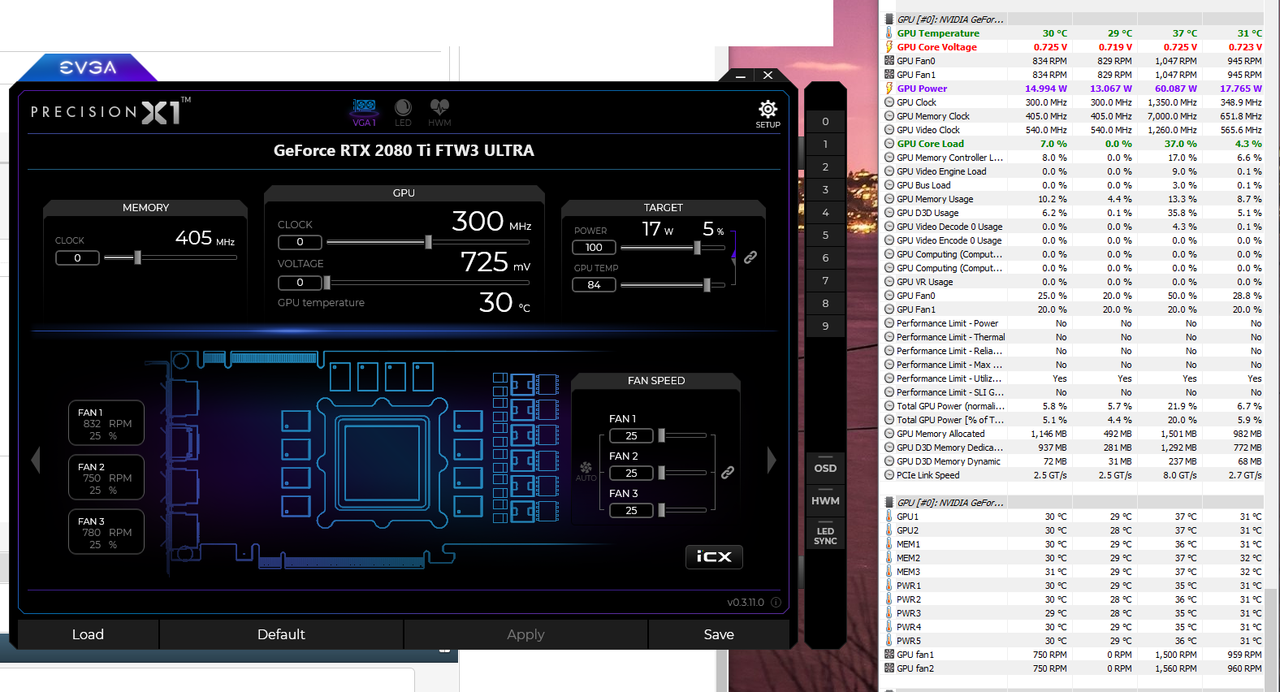Click the GPU Temp target input showing 84
The width and height of the screenshot is (1280, 692).
tap(594, 285)
